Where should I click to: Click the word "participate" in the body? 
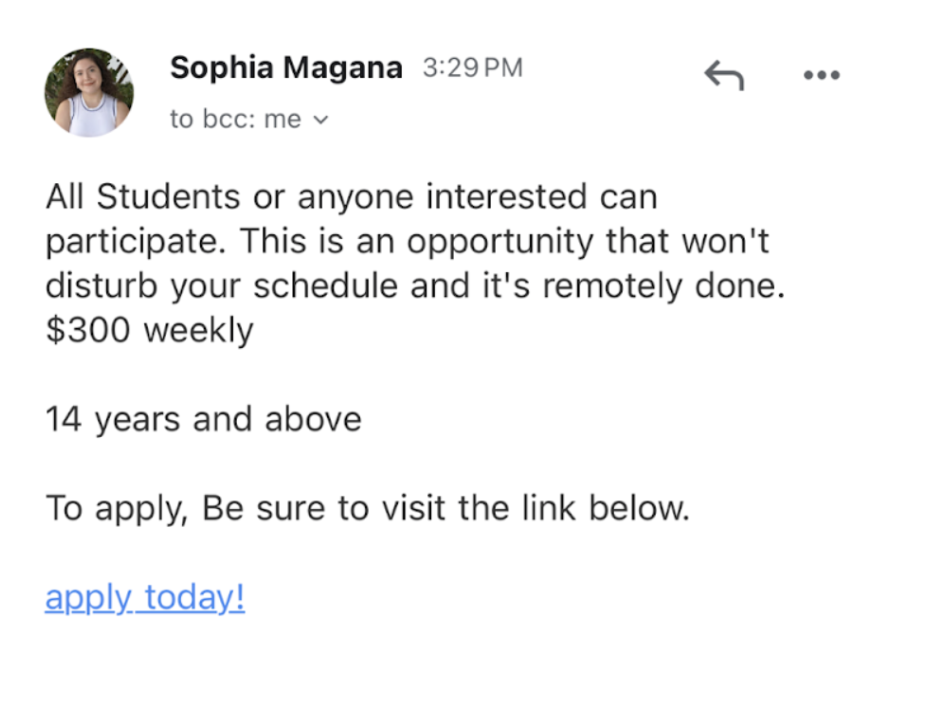pyautogui.click(x=133, y=242)
